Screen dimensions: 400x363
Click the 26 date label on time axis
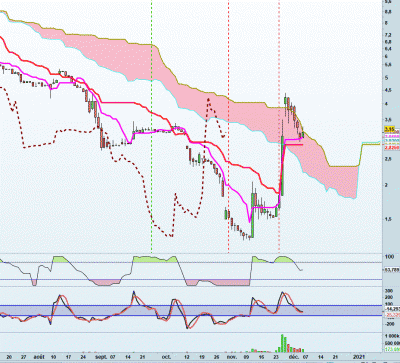(x=216, y=357)
